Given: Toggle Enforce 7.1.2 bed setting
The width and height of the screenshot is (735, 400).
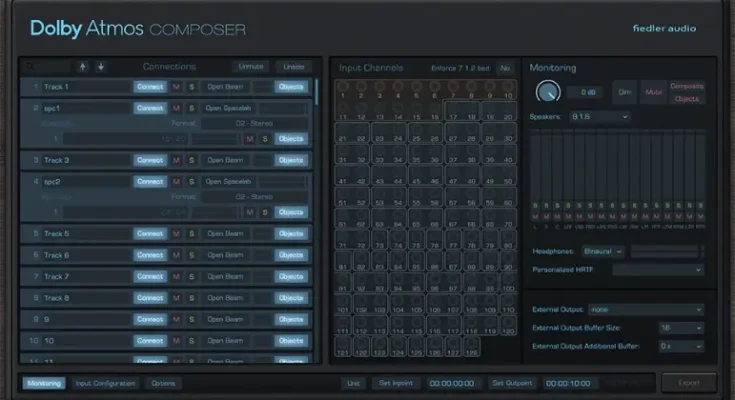Looking at the screenshot, I should click(x=506, y=68).
